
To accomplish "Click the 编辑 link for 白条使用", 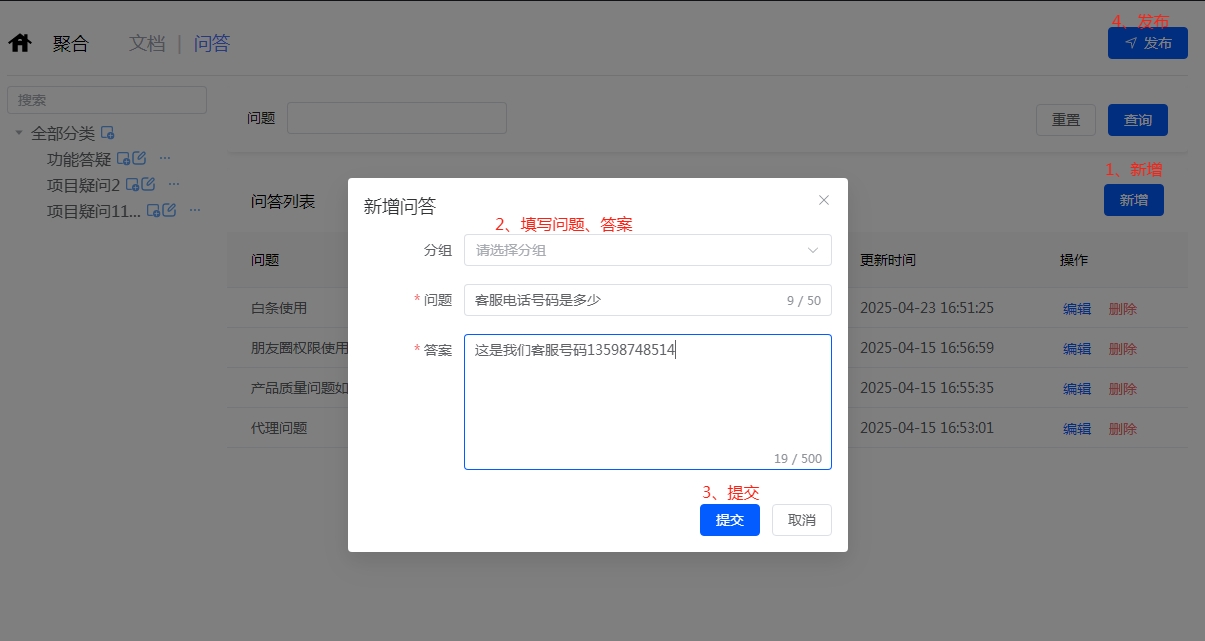I will [x=1077, y=309].
